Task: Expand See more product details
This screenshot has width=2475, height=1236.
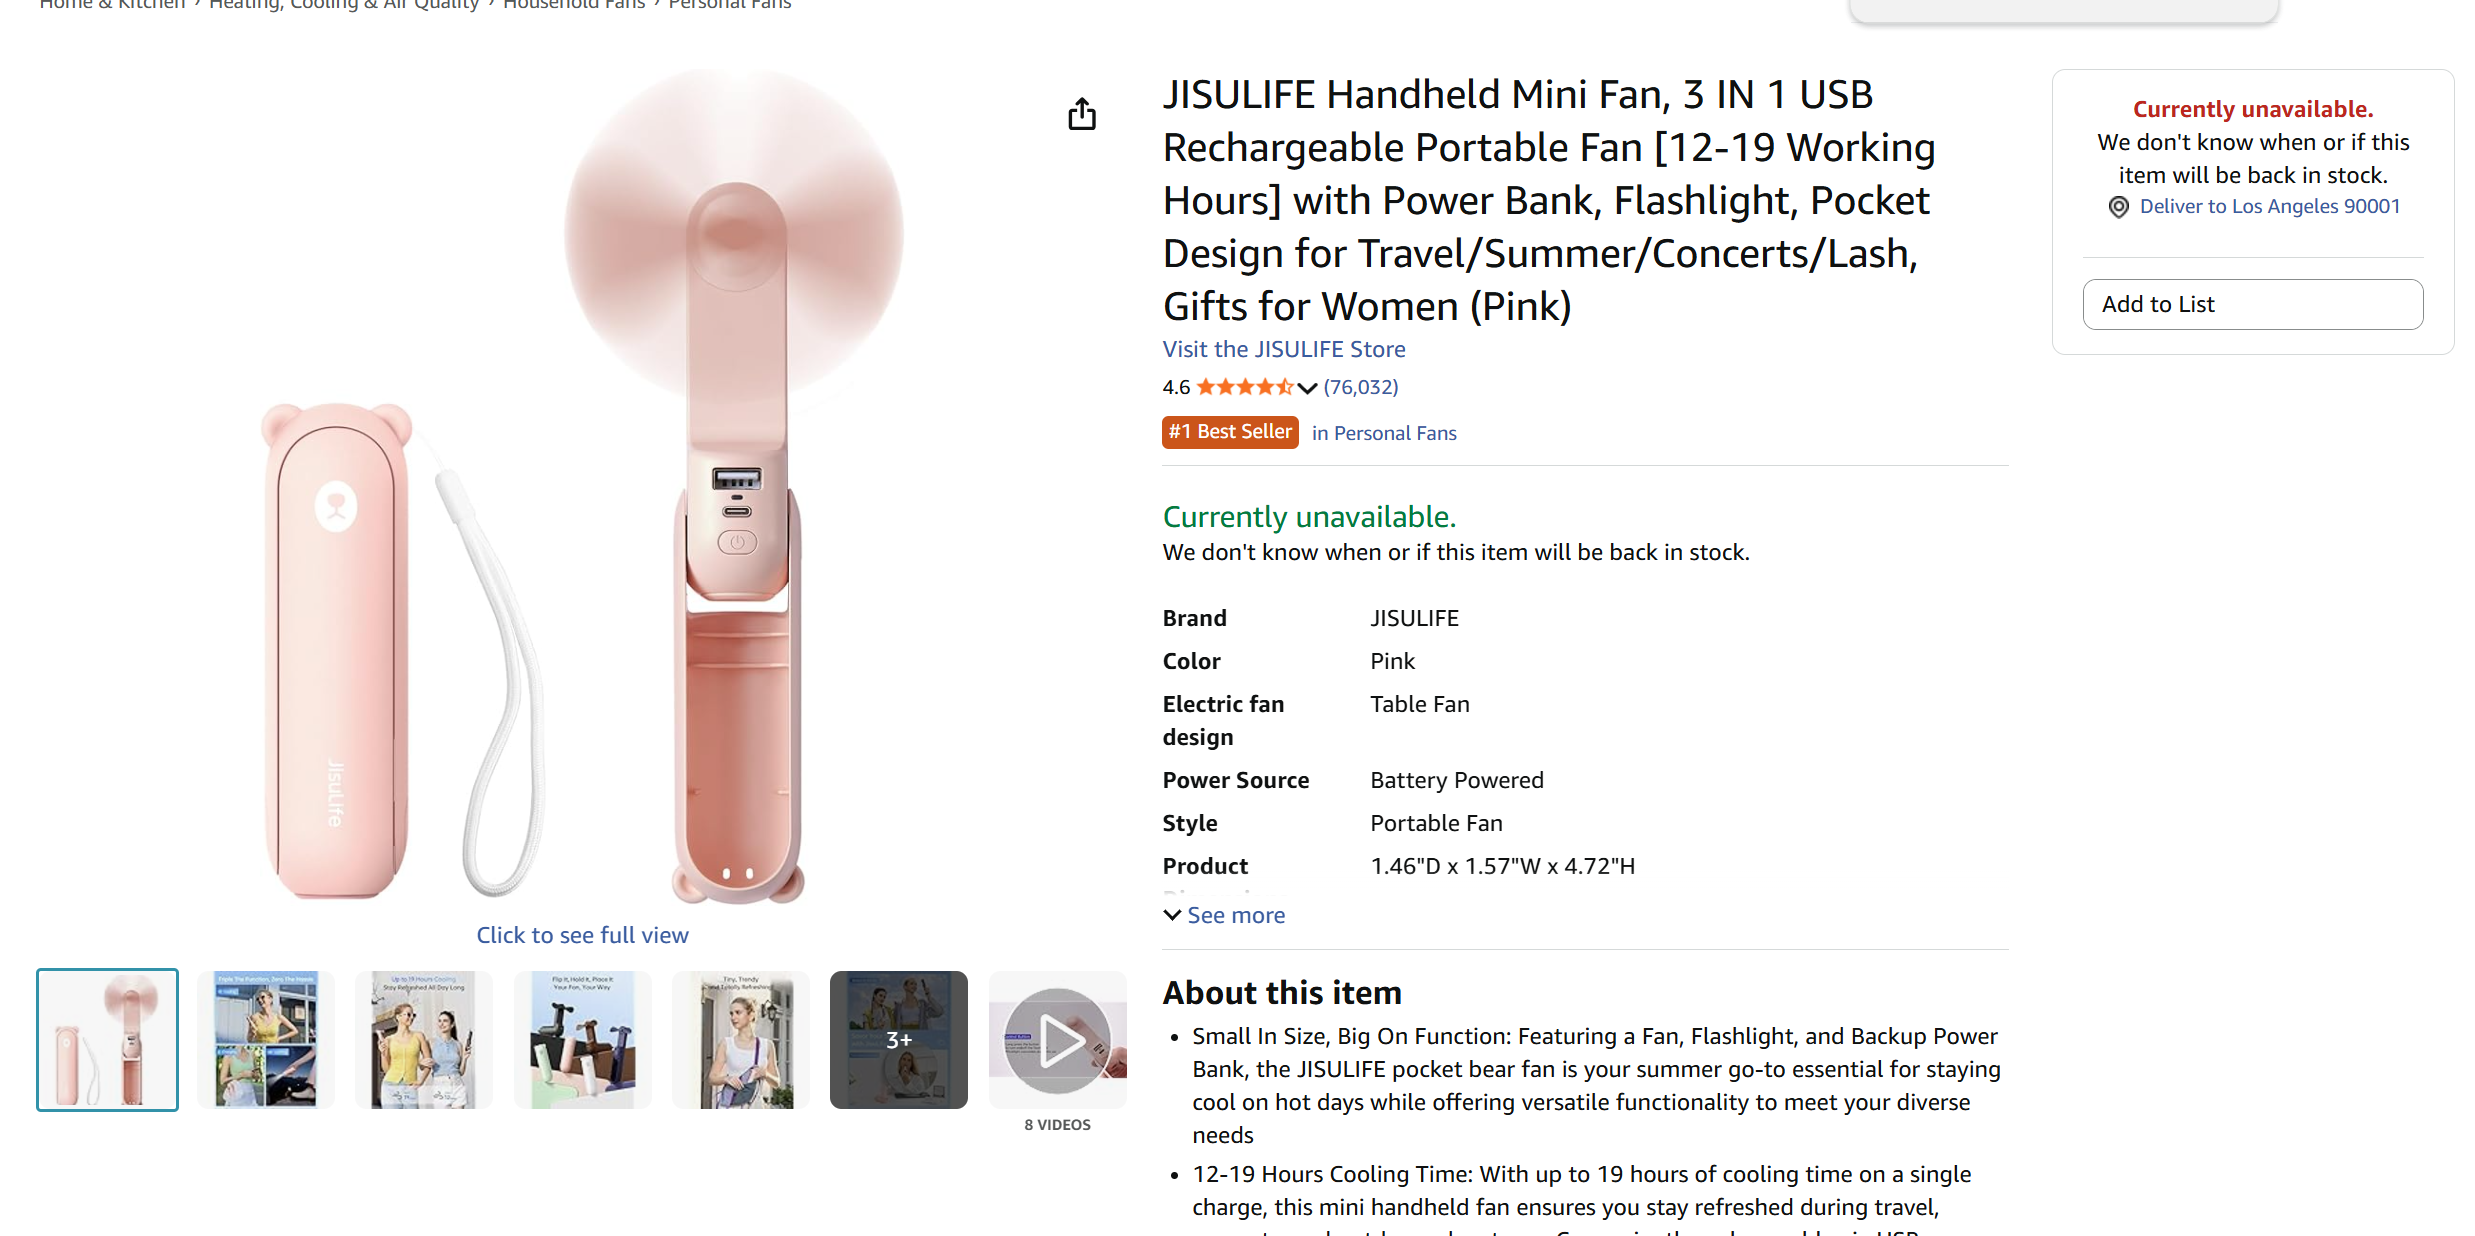Action: [1224, 915]
